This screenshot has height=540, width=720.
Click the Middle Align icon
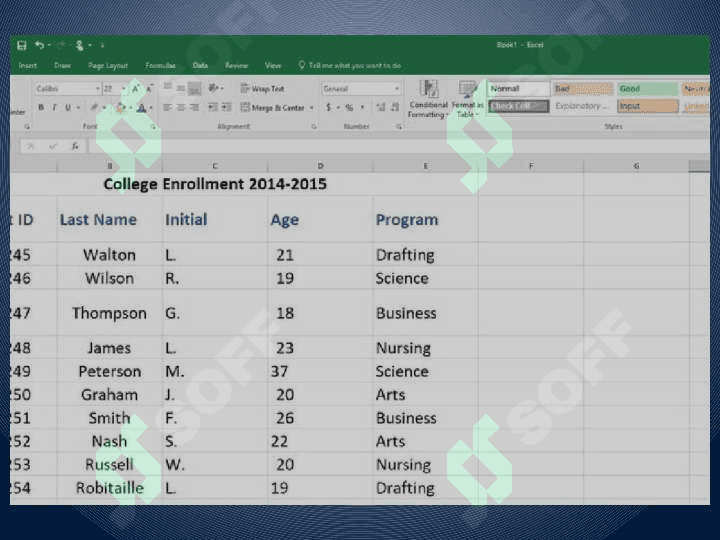click(181, 88)
